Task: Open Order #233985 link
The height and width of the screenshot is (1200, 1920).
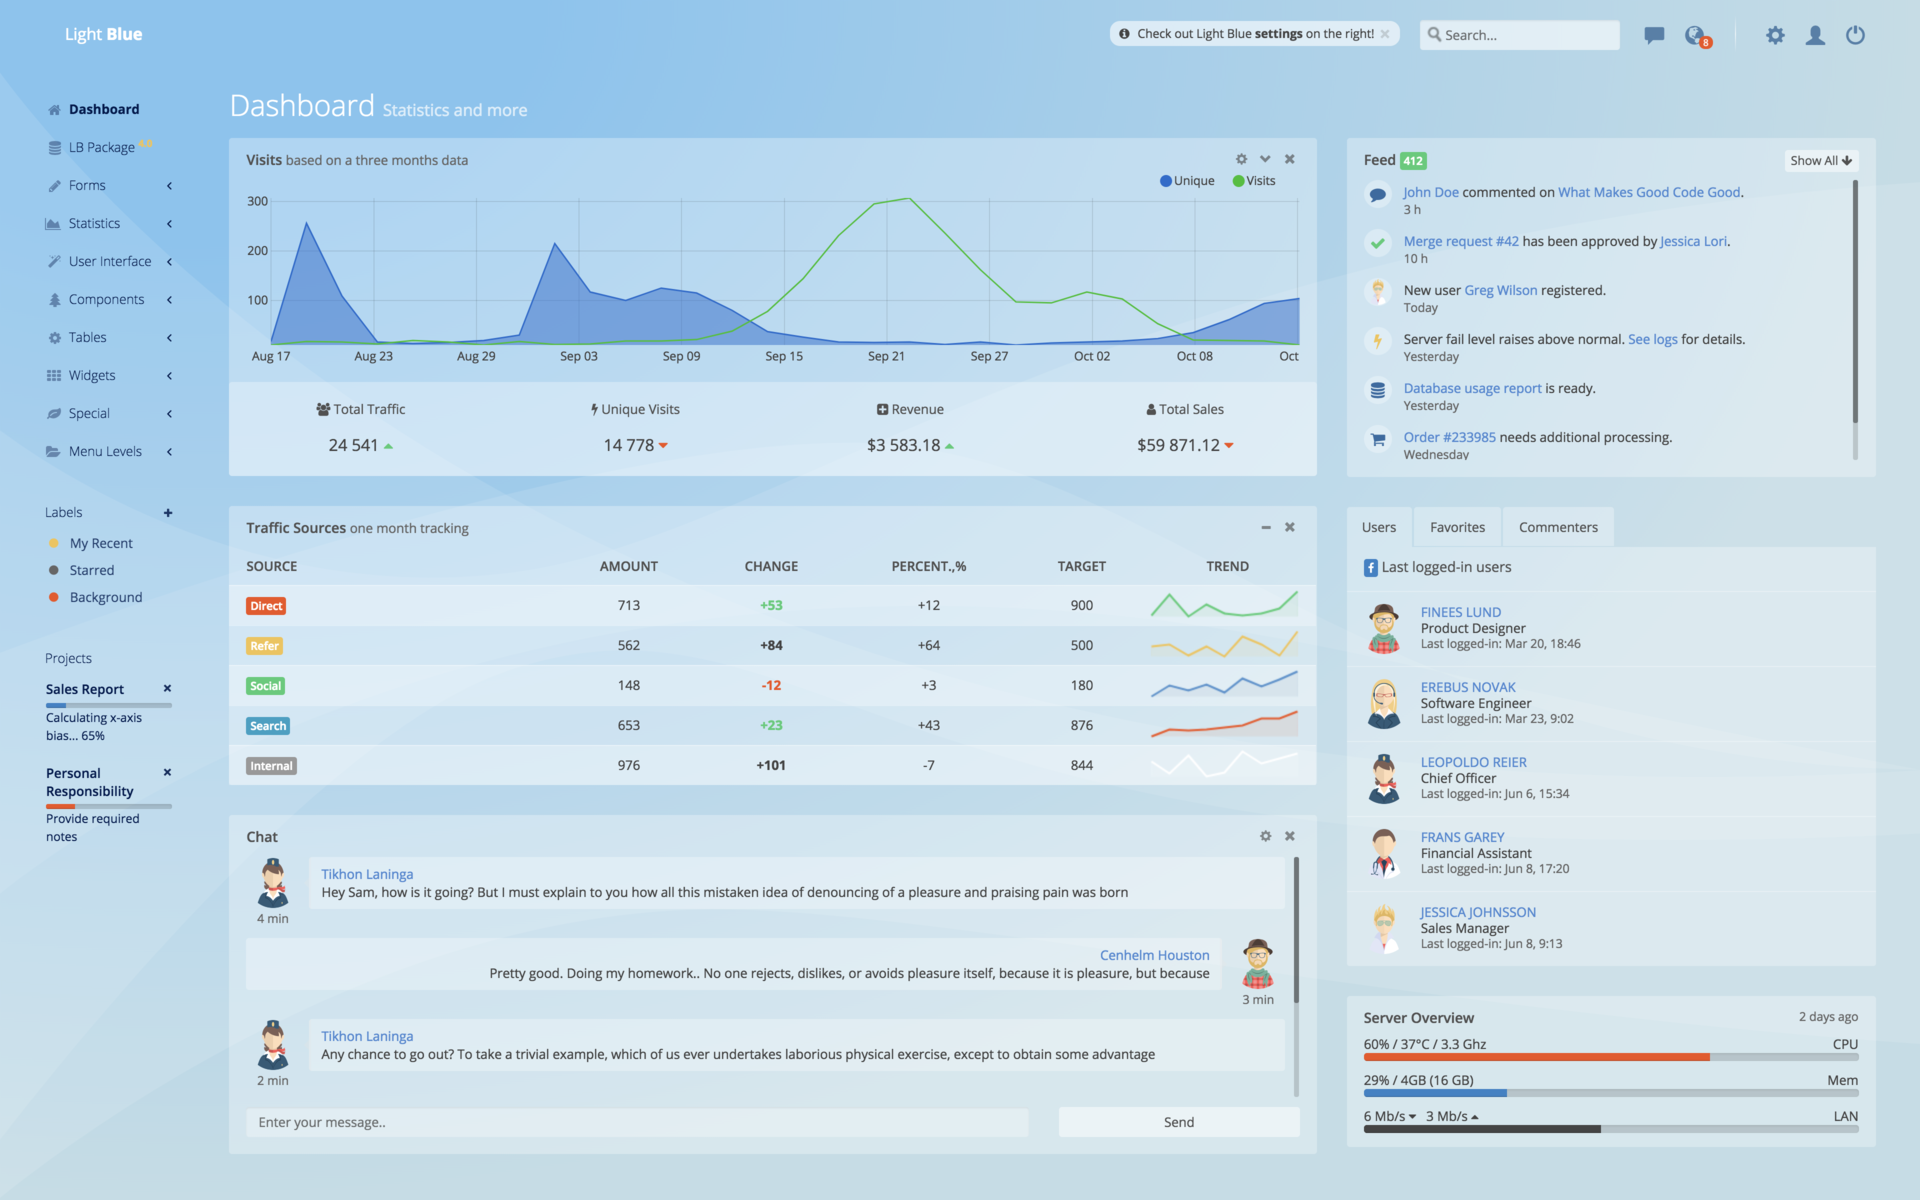Action: pos(1449,437)
